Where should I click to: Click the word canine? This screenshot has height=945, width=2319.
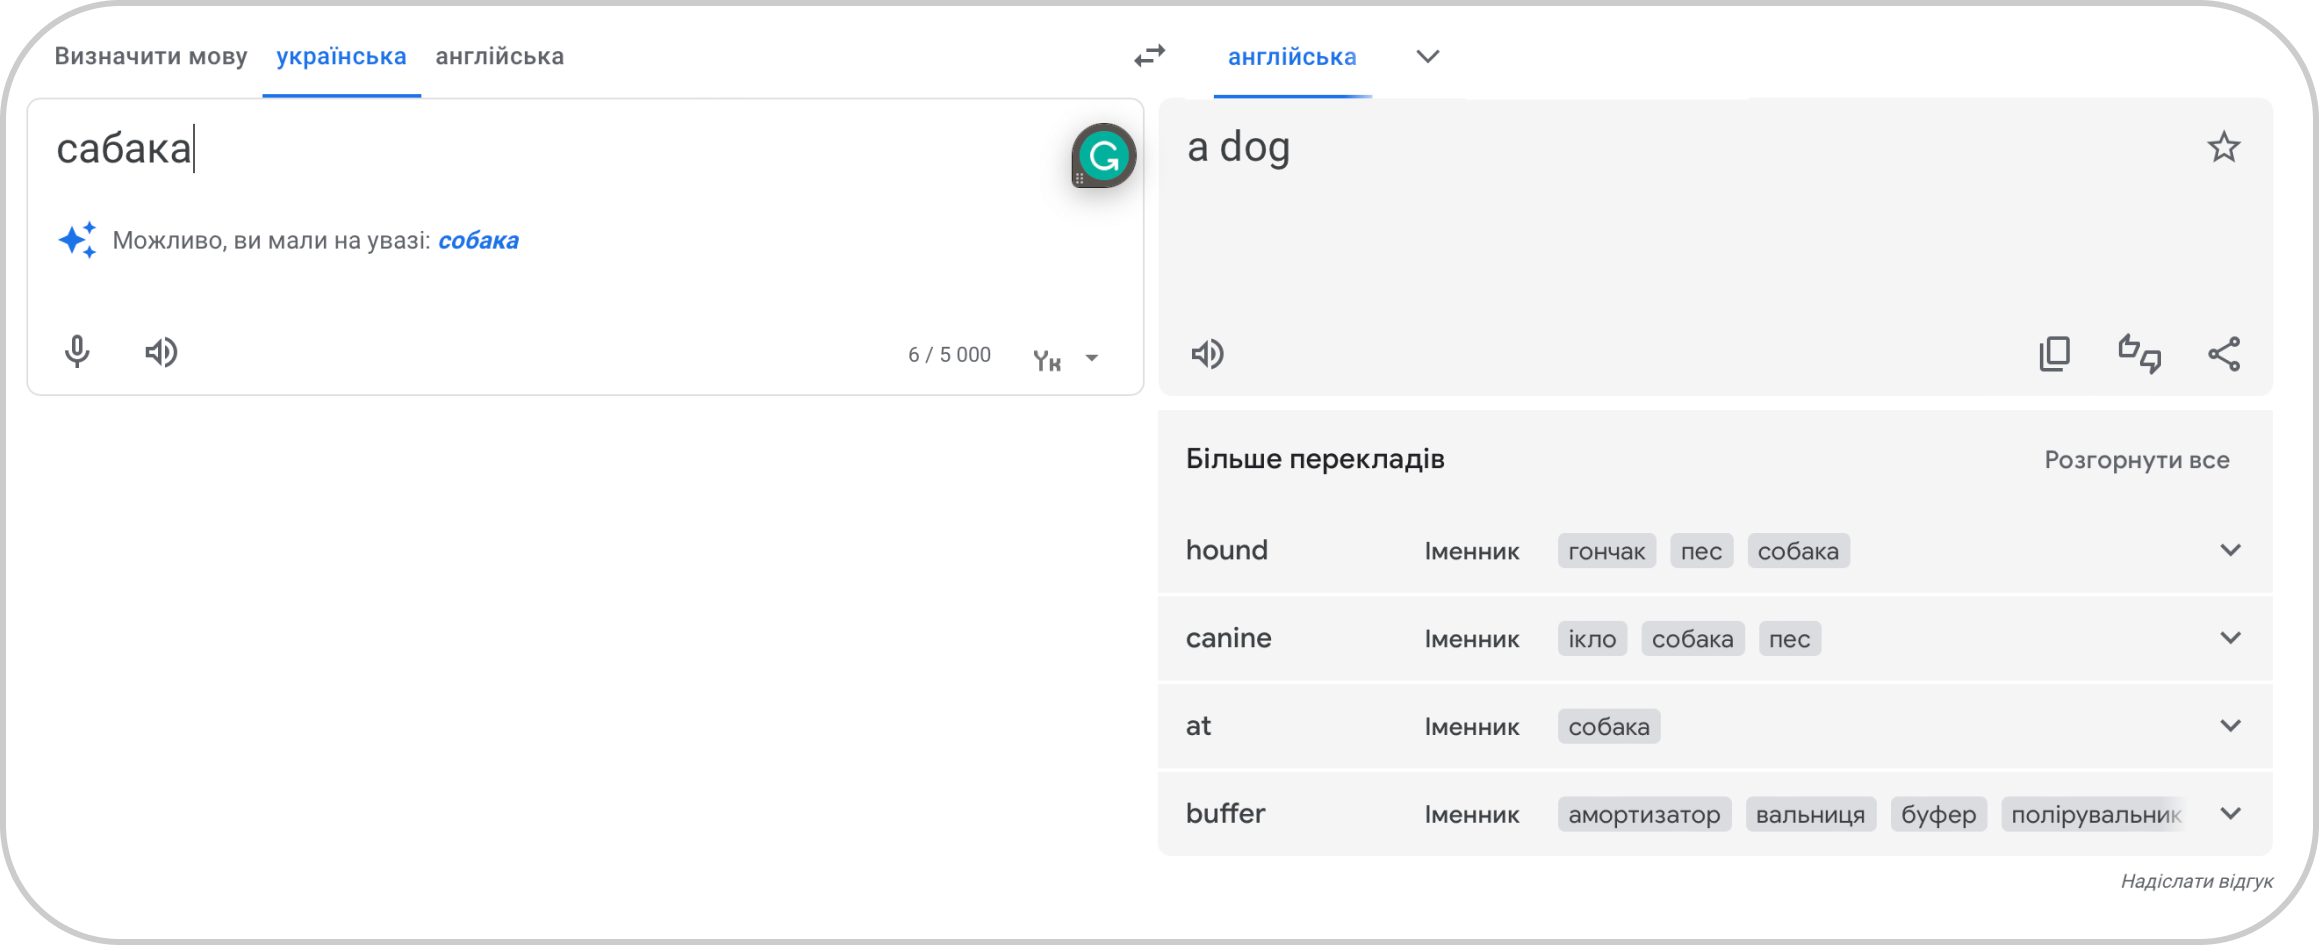pos(1229,638)
